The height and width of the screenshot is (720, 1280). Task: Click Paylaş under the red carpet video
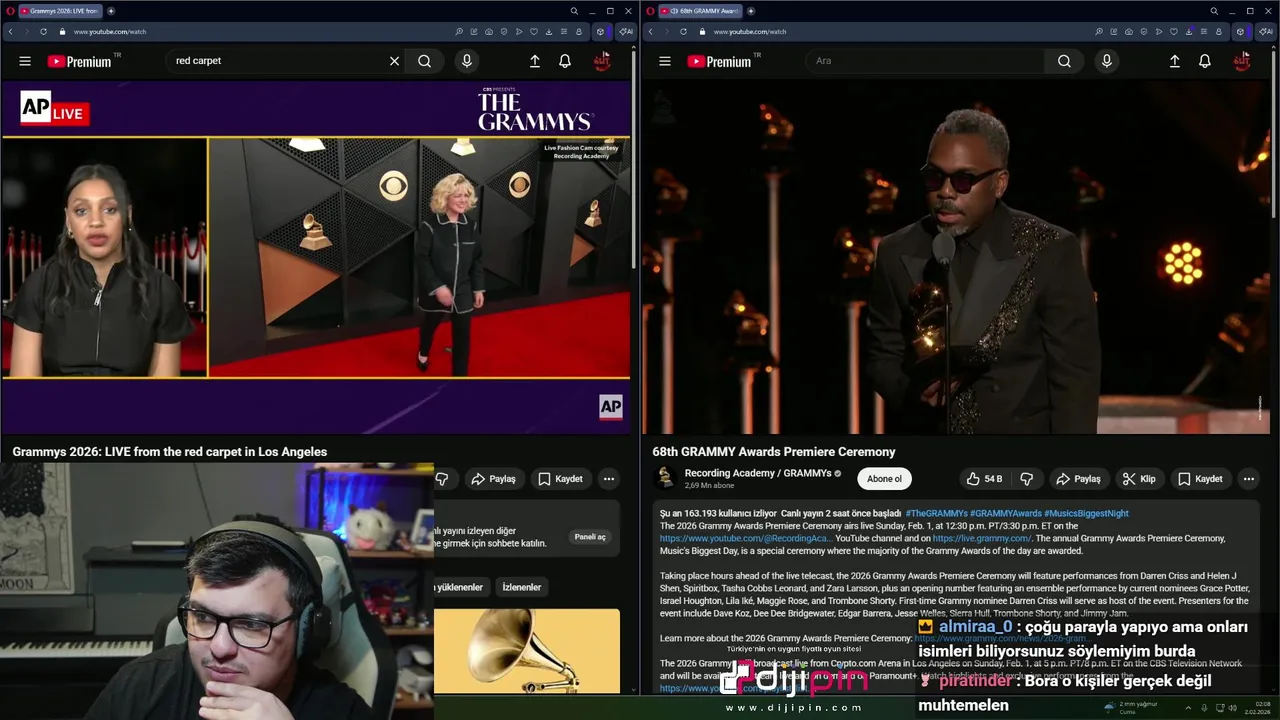(494, 479)
